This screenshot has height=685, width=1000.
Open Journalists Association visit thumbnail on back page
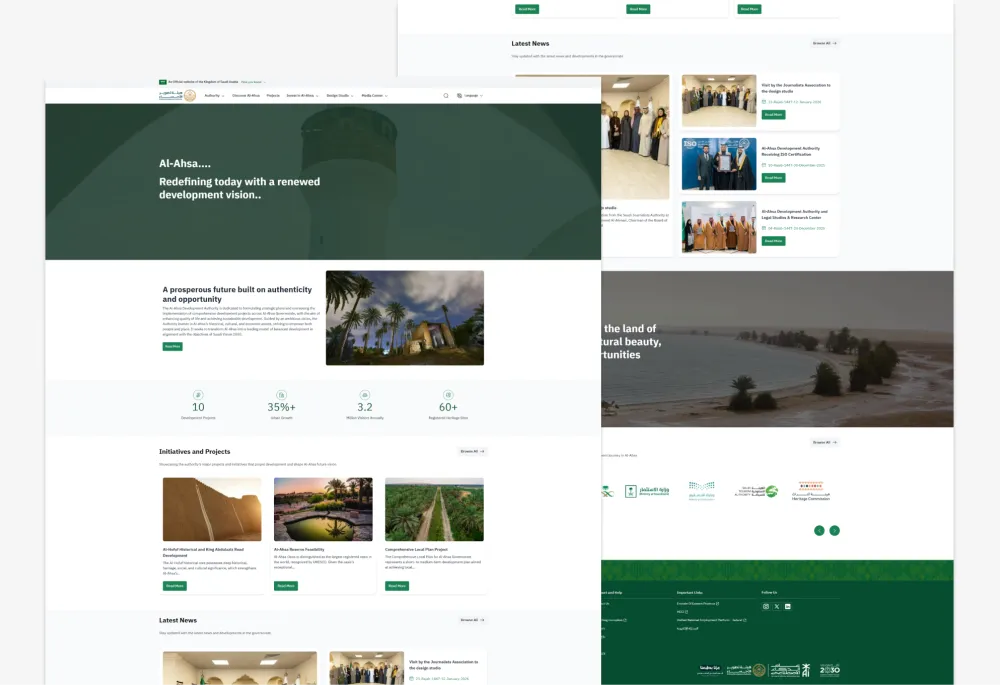click(x=719, y=101)
